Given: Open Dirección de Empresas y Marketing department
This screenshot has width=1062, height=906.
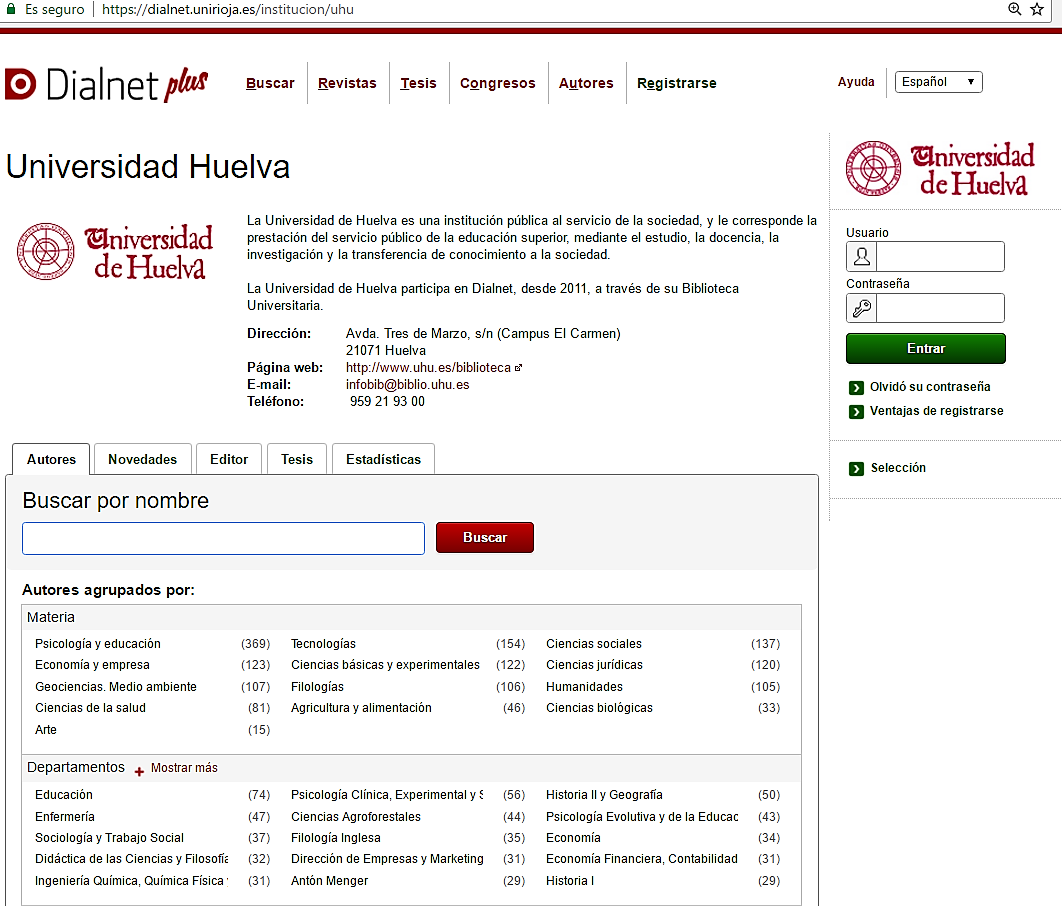Looking at the screenshot, I should tap(387, 859).
